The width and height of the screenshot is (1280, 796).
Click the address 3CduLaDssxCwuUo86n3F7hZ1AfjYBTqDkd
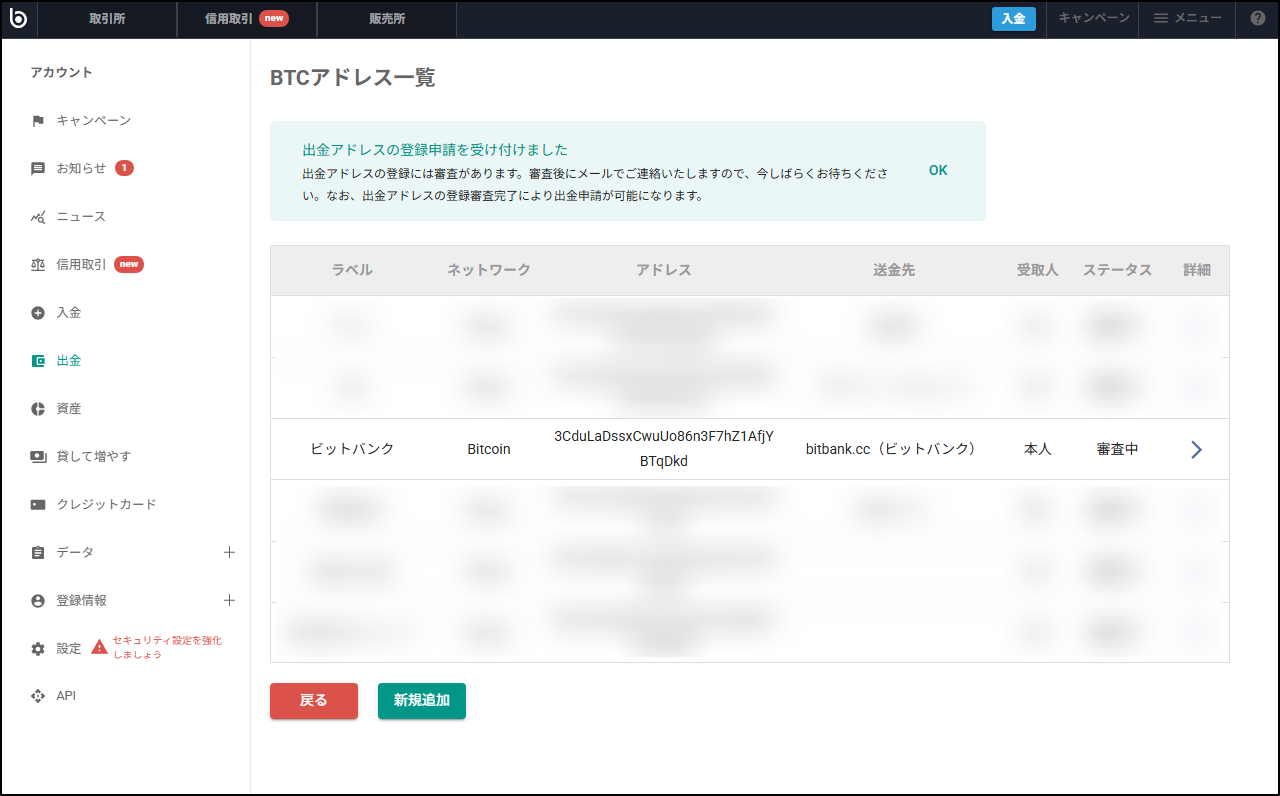coord(664,449)
